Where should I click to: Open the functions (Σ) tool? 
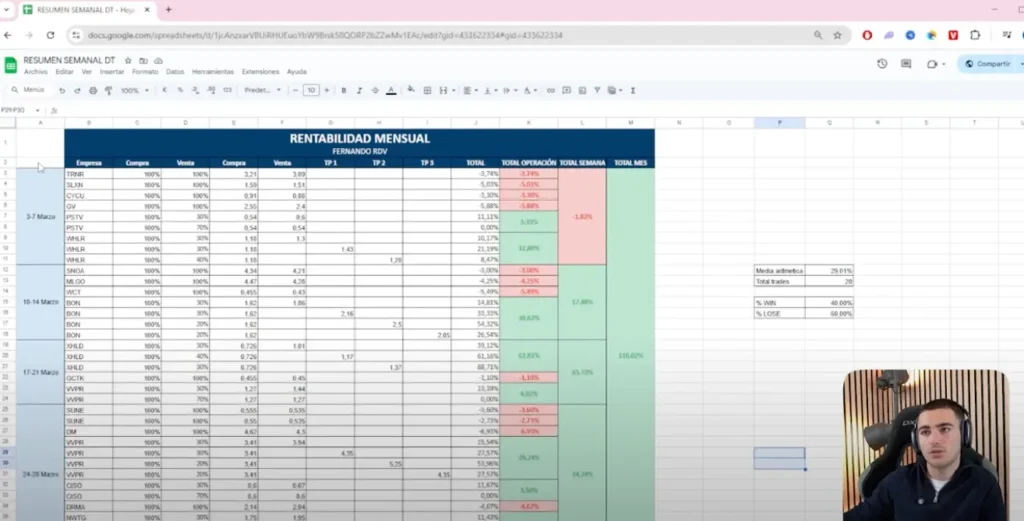(633, 91)
